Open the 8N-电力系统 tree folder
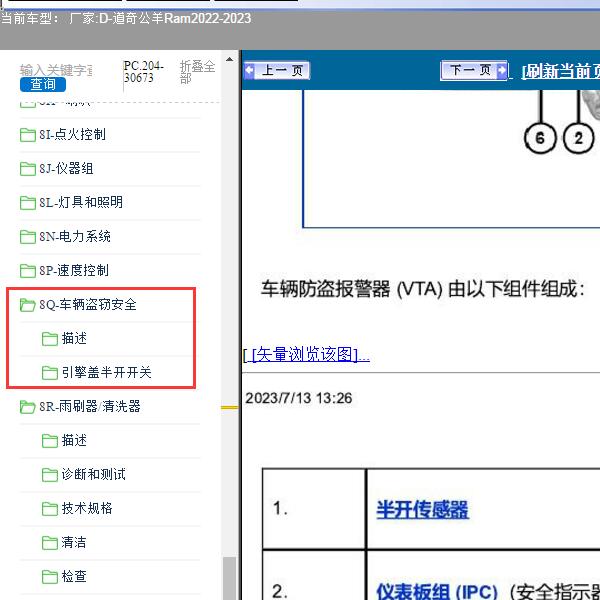 75,236
